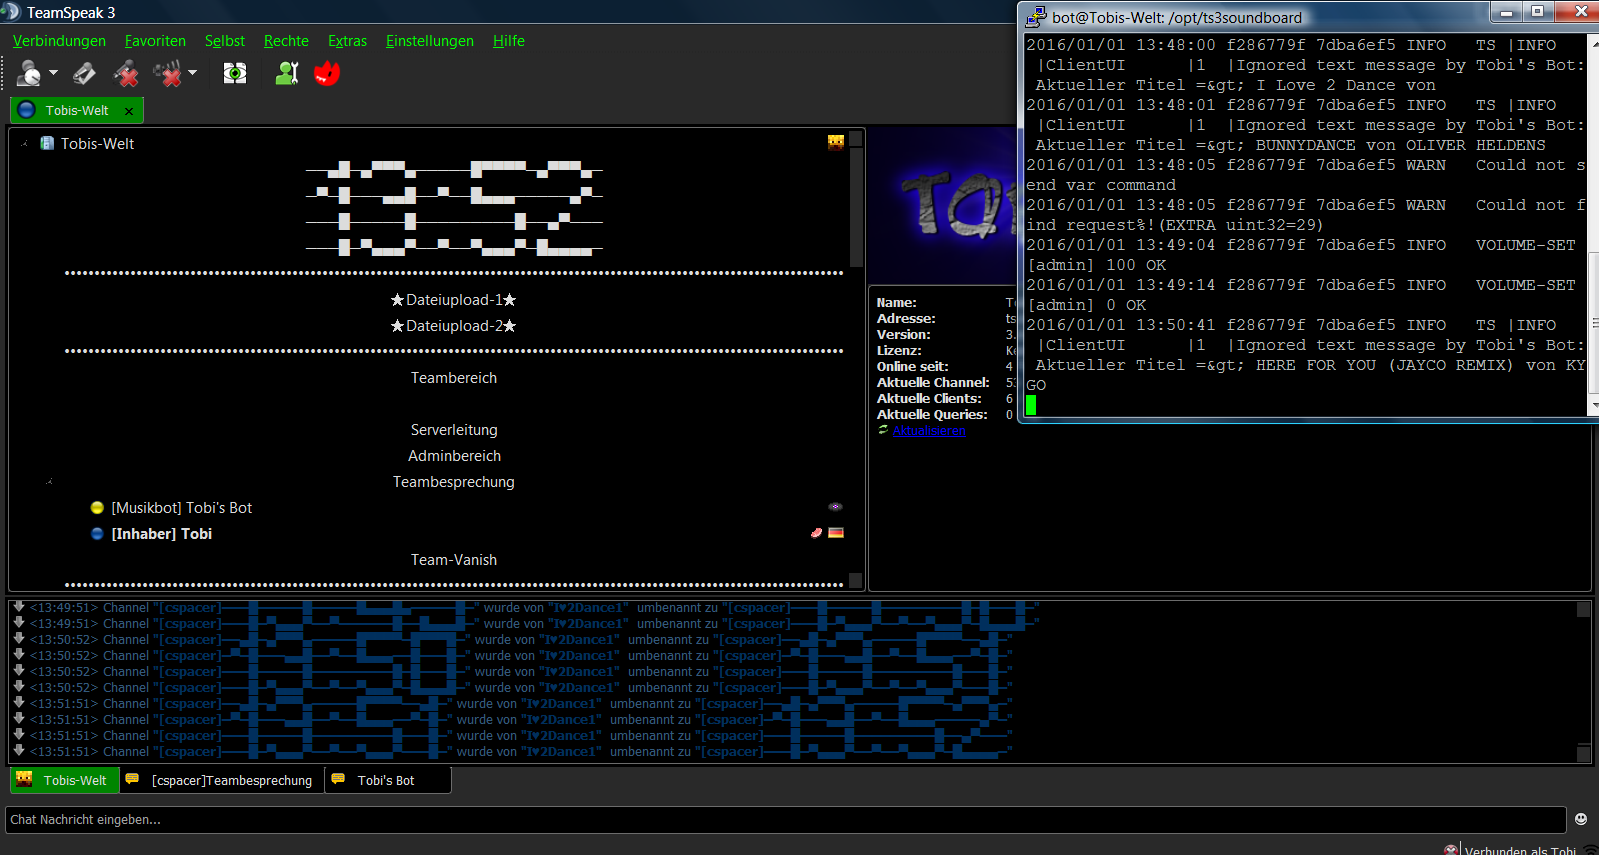
Task: Click yellow status dot of Tobi's Bot
Action: click(97, 508)
